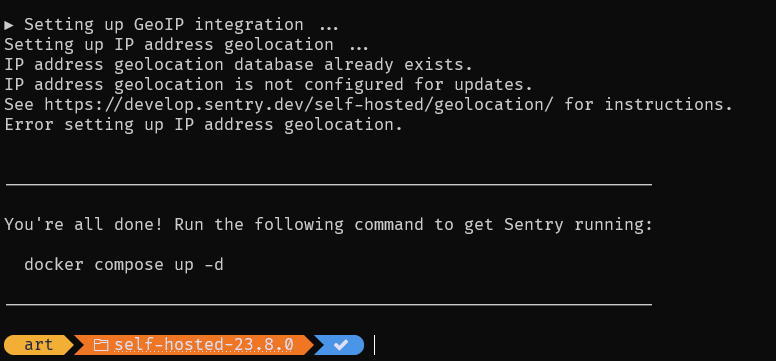
Task: Click the 'docker compose up -d' command text
Action: (124, 264)
